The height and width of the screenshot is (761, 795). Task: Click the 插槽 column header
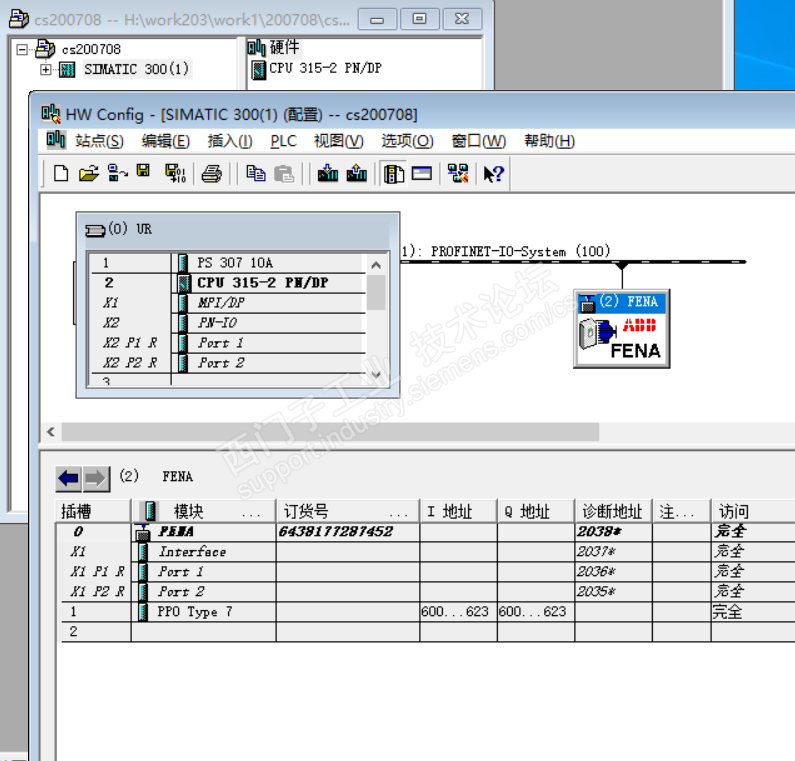pyautogui.click(x=93, y=511)
